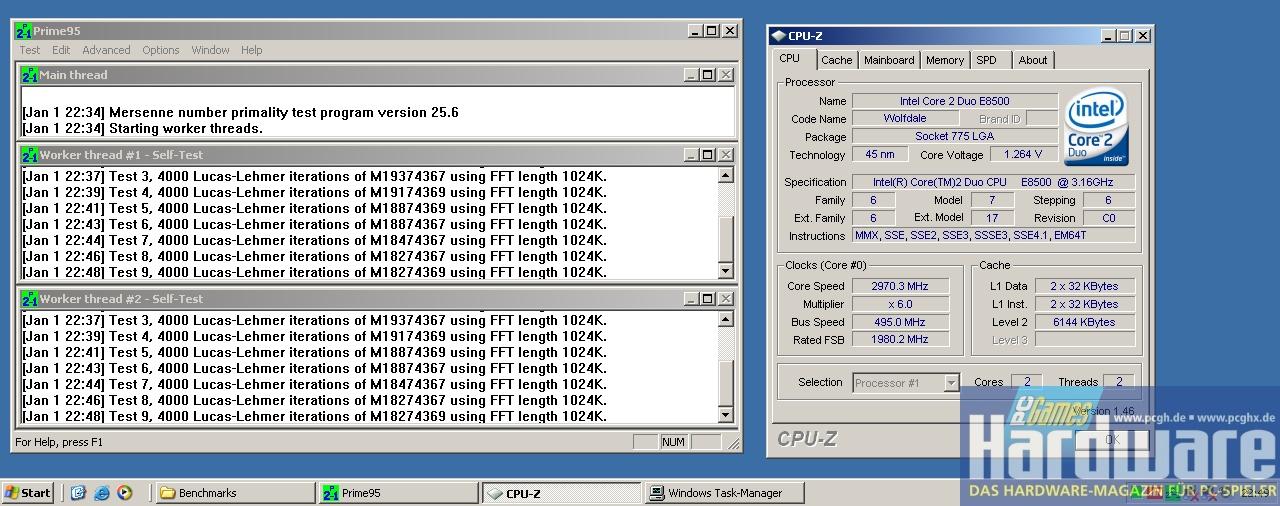This screenshot has width=1280, height=506.
Task: Click the Worker thread #2 scrollbar track
Action: (x=726, y=367)
